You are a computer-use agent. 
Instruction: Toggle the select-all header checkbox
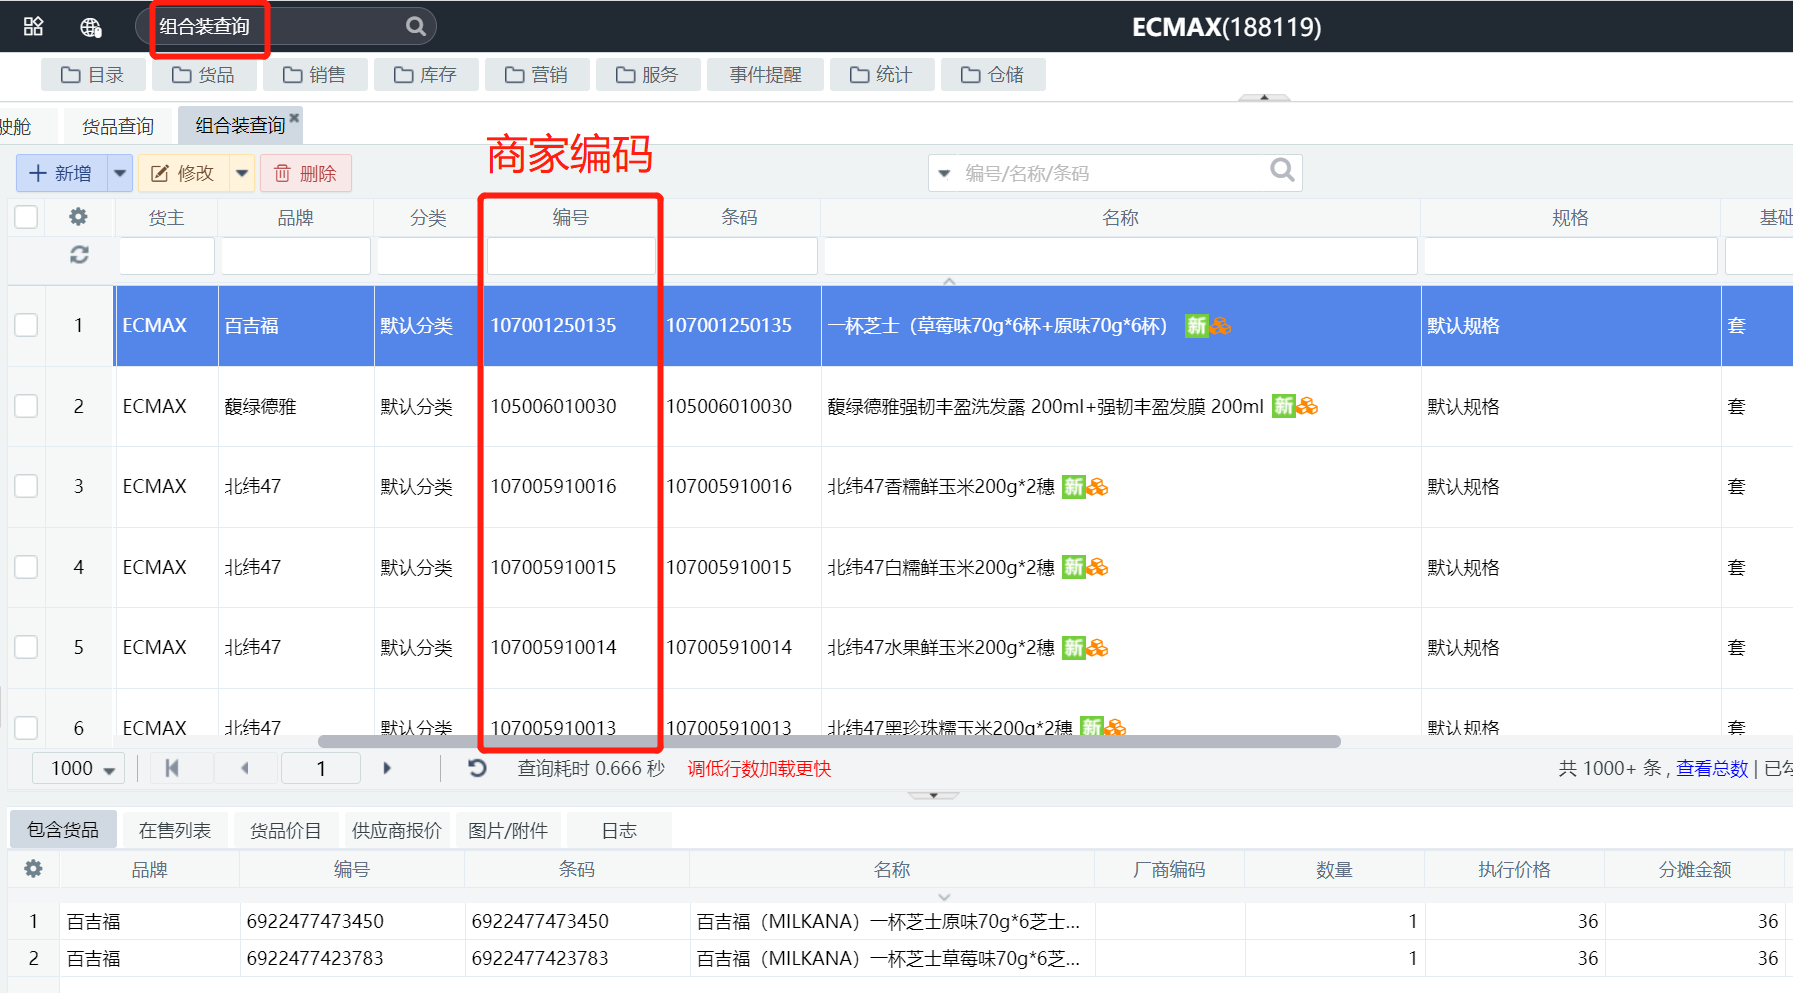[26, 217]
